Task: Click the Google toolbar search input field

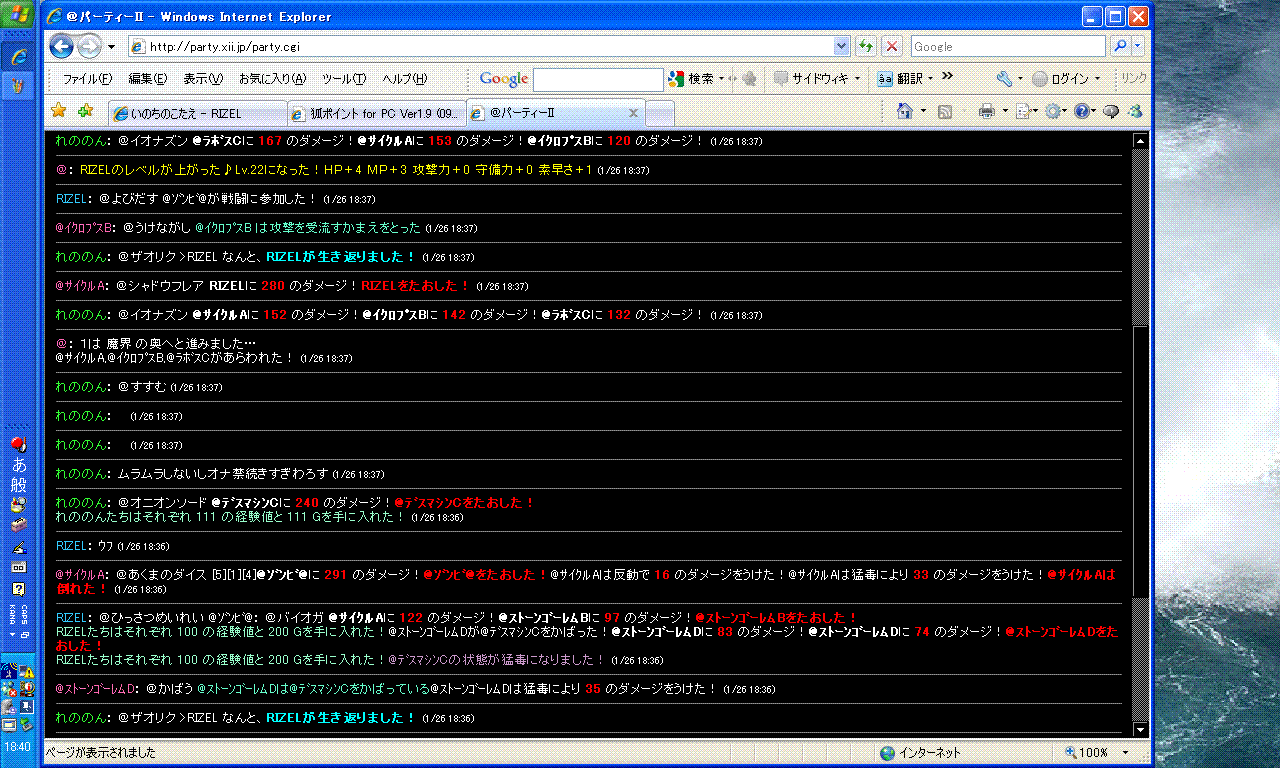Action: [x=597, y=79]
